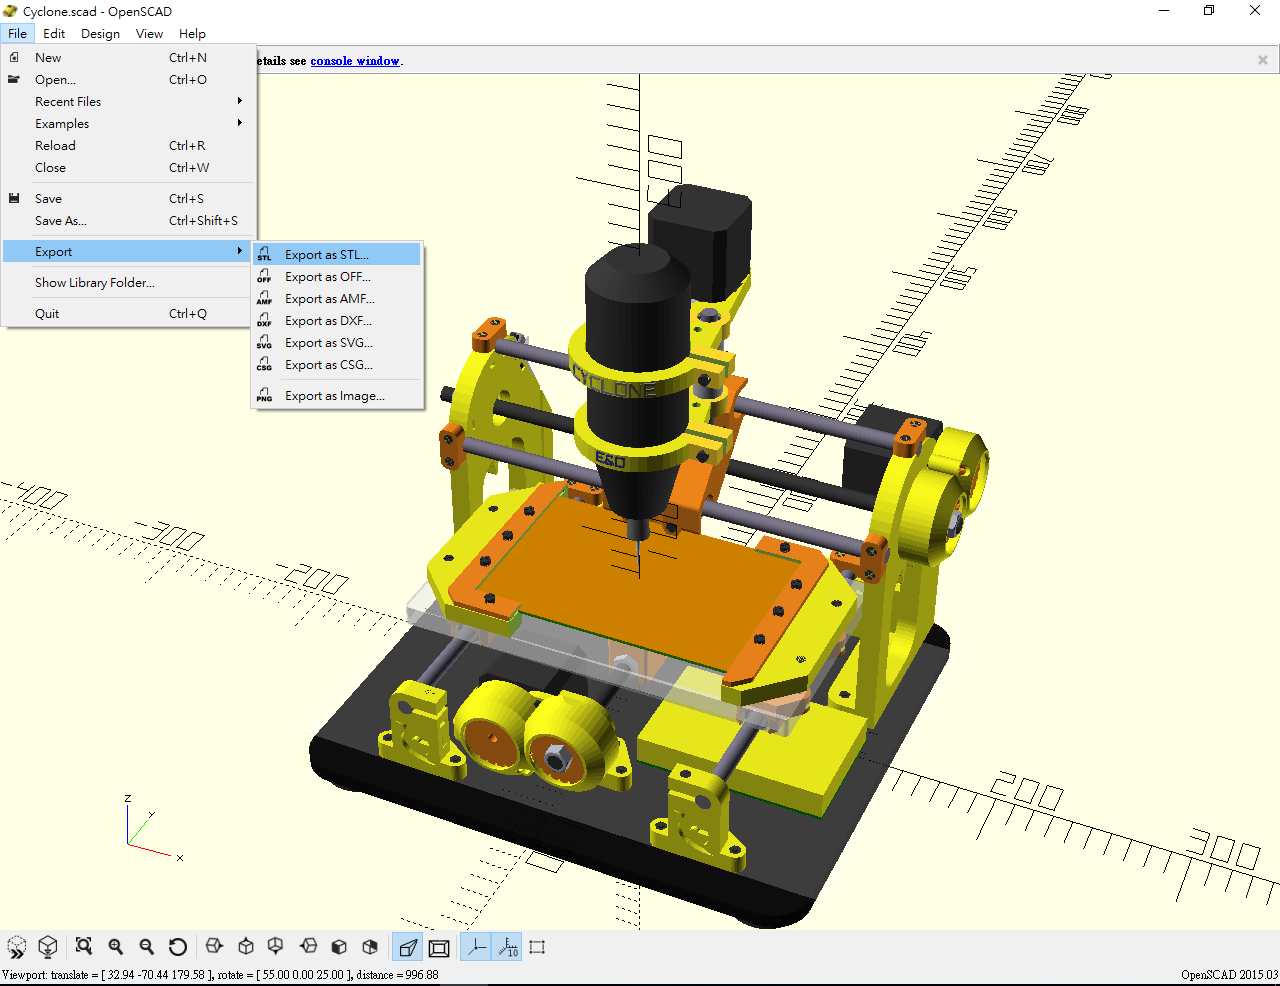This screenshot has width=1280, height=986.
Task: Click the STL icon in Export submenu
Action: pyautogui.click(x=264, y=254)
